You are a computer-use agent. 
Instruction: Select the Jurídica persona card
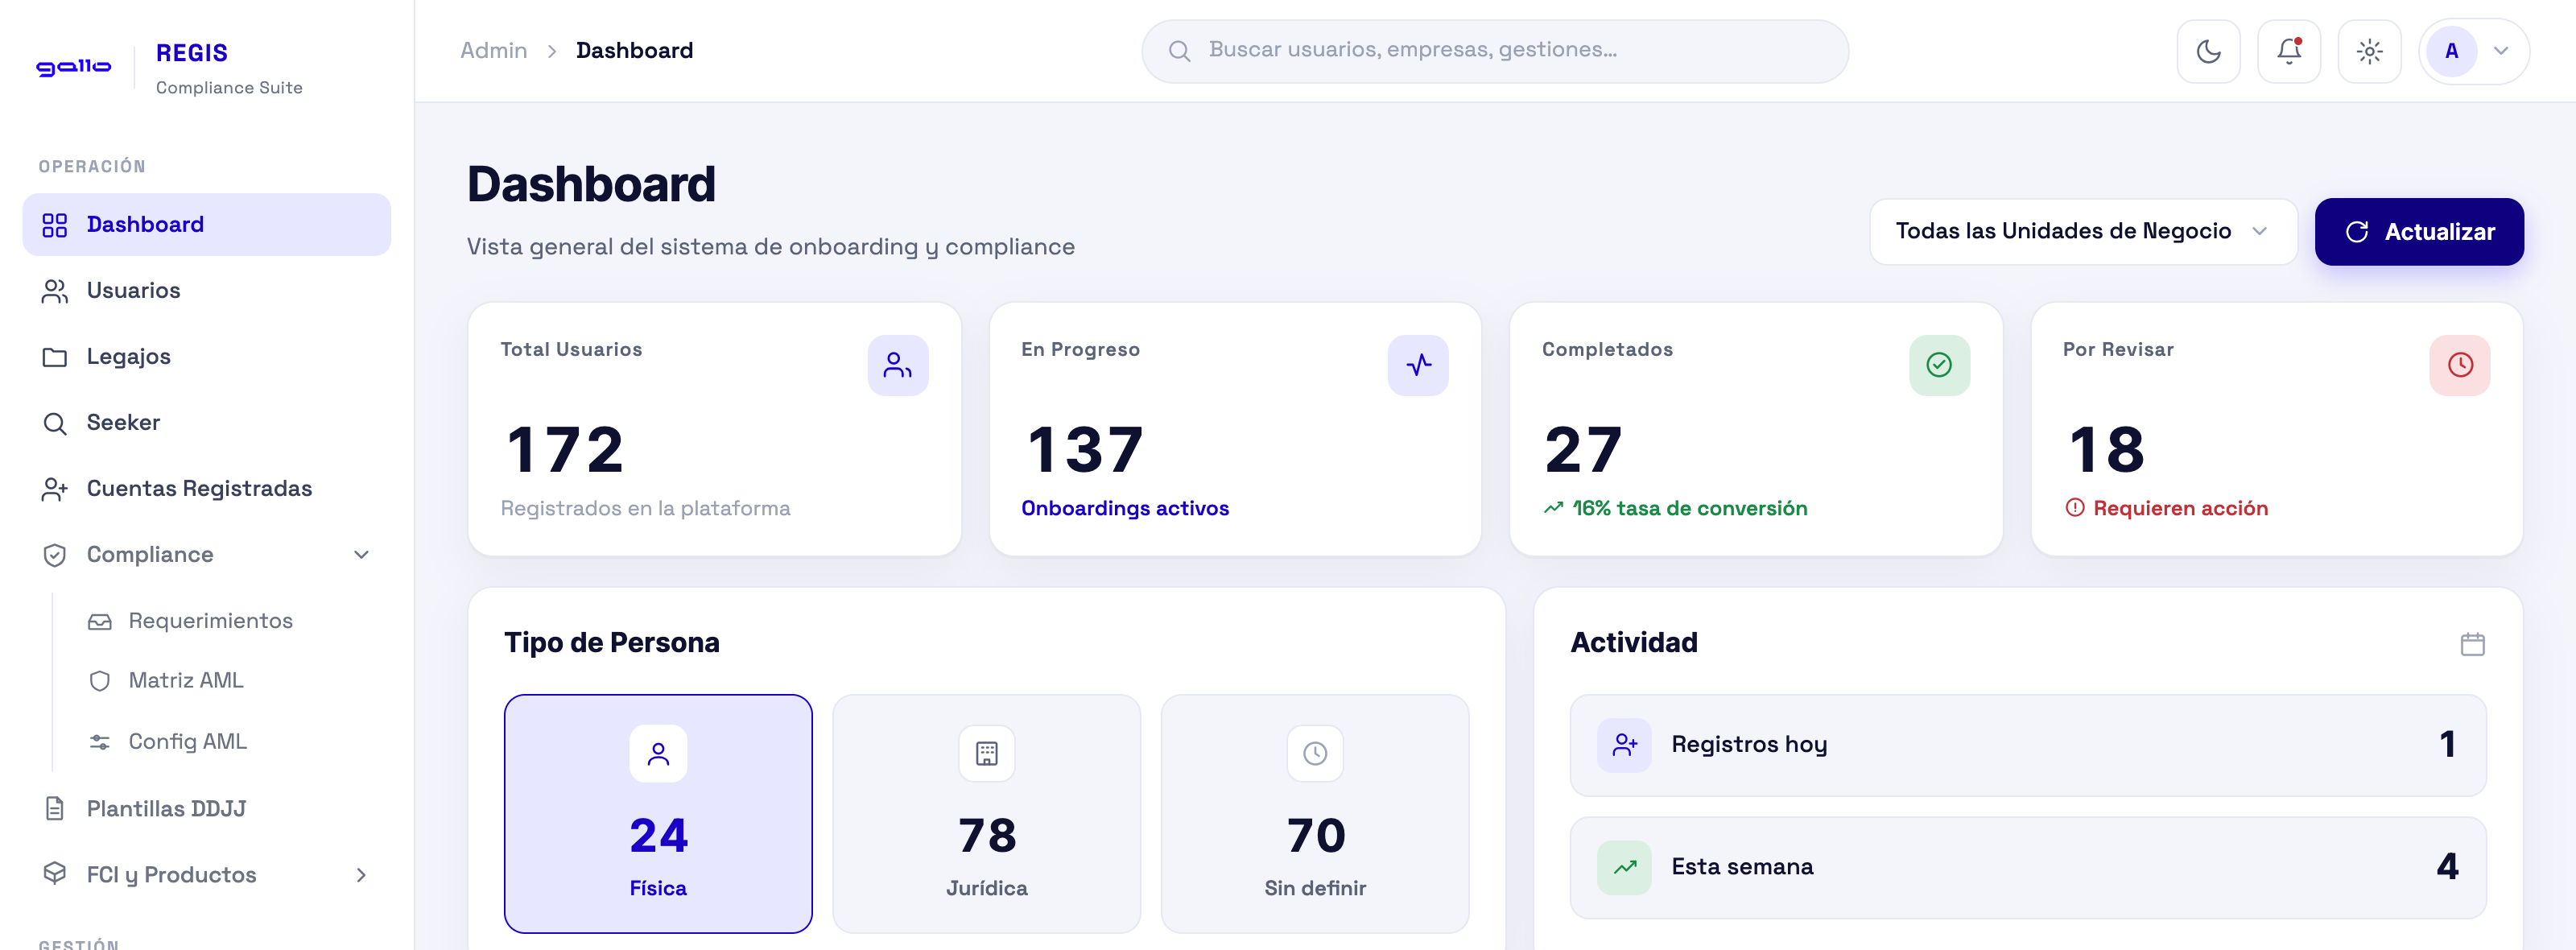coord(986,814)
